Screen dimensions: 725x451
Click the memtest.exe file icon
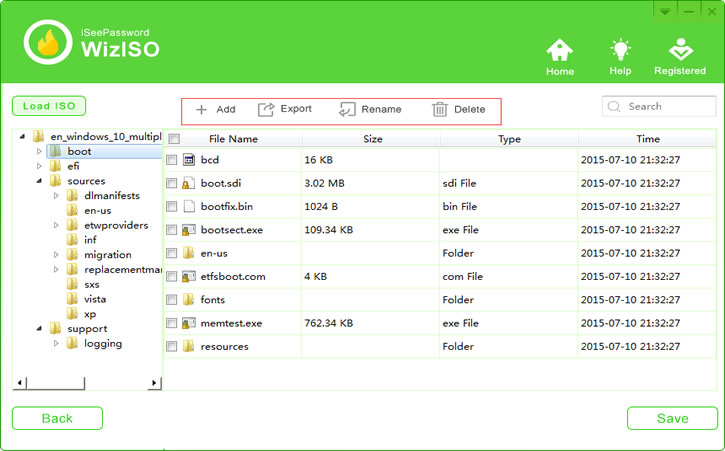(x=189, y=323)
